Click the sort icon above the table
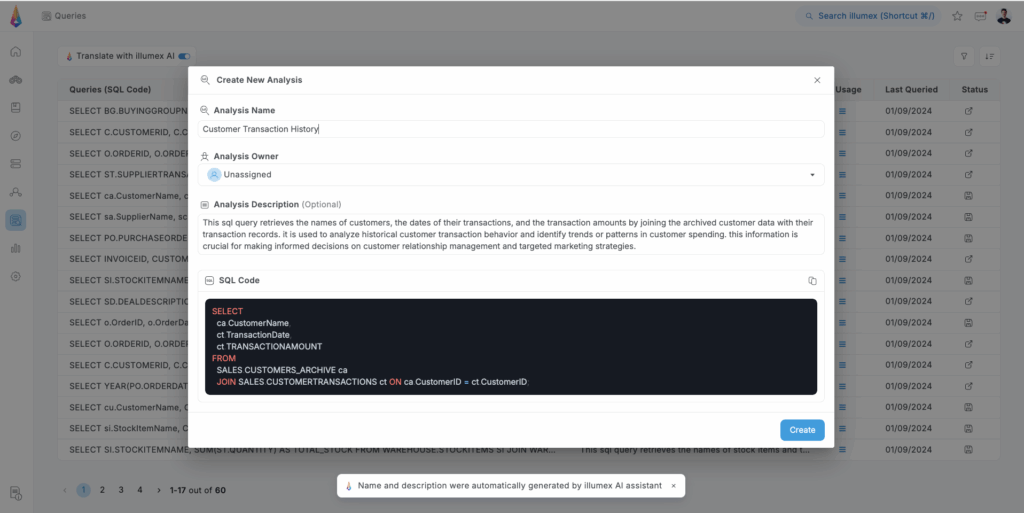 tap(990, 57)
